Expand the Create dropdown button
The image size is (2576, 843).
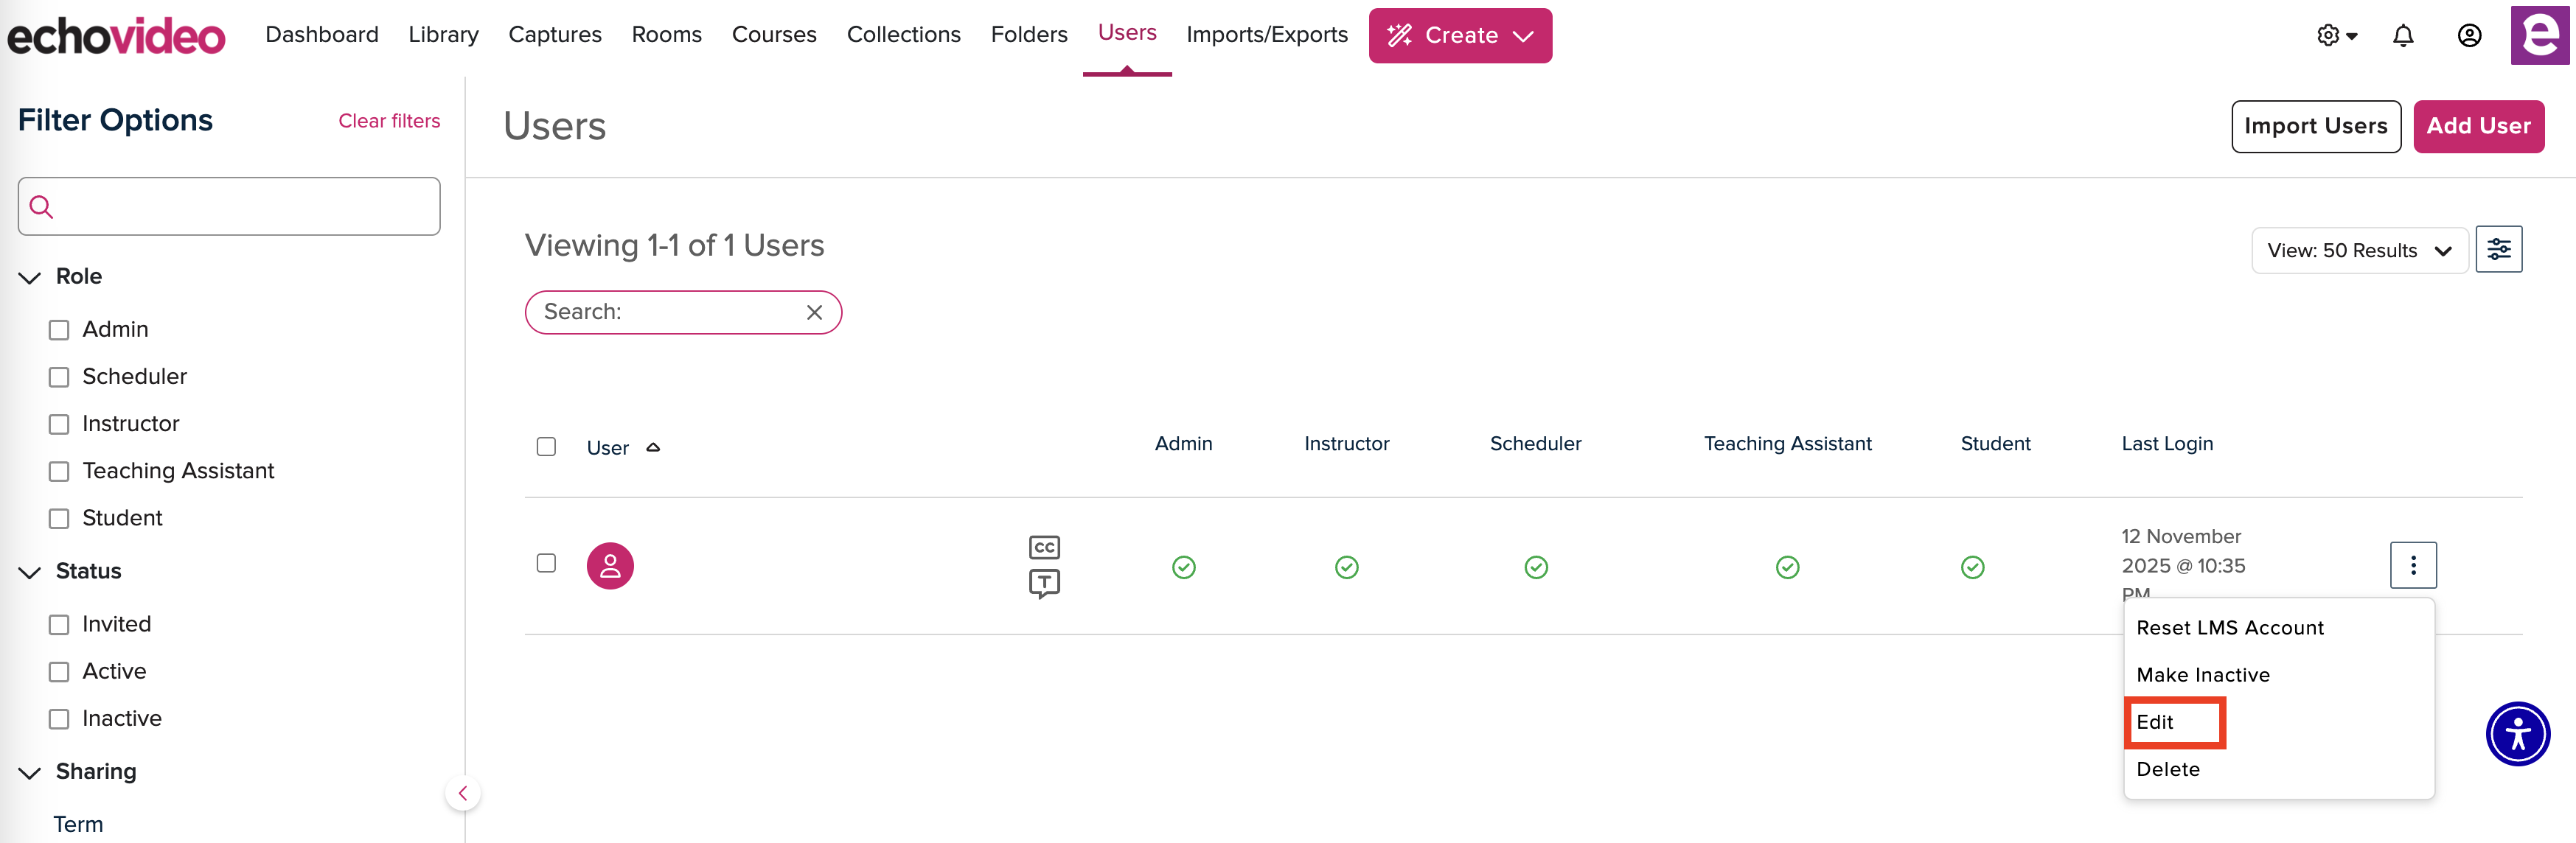1459,36
